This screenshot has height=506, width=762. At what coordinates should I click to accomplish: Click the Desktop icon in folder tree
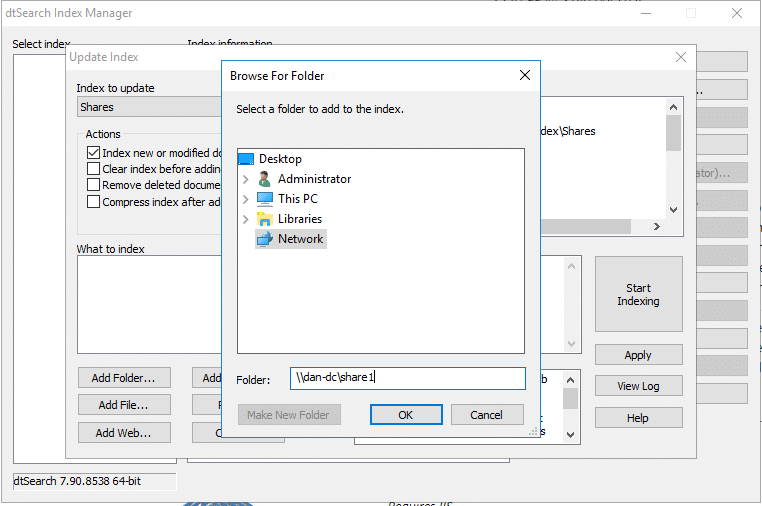(246, 159)
